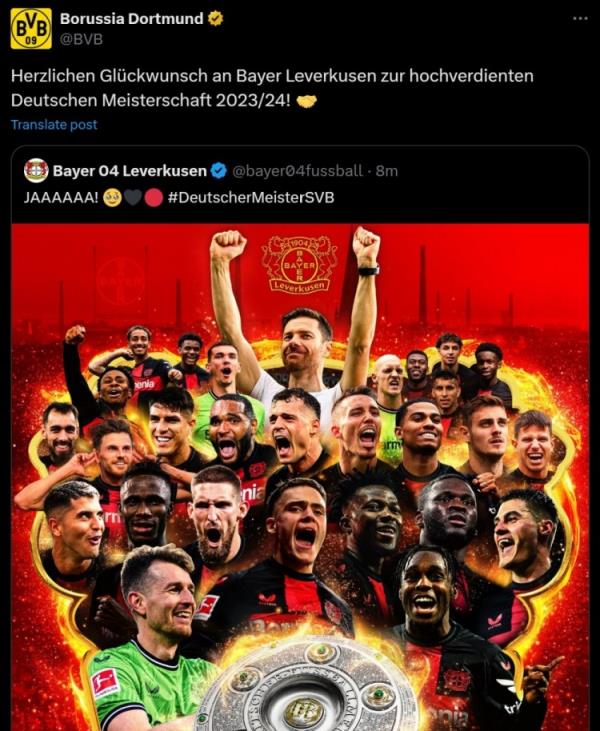Click the 8m timestamp of quoted post
The width and height of the screenshot is (600, 731).
tap(386, 171)
